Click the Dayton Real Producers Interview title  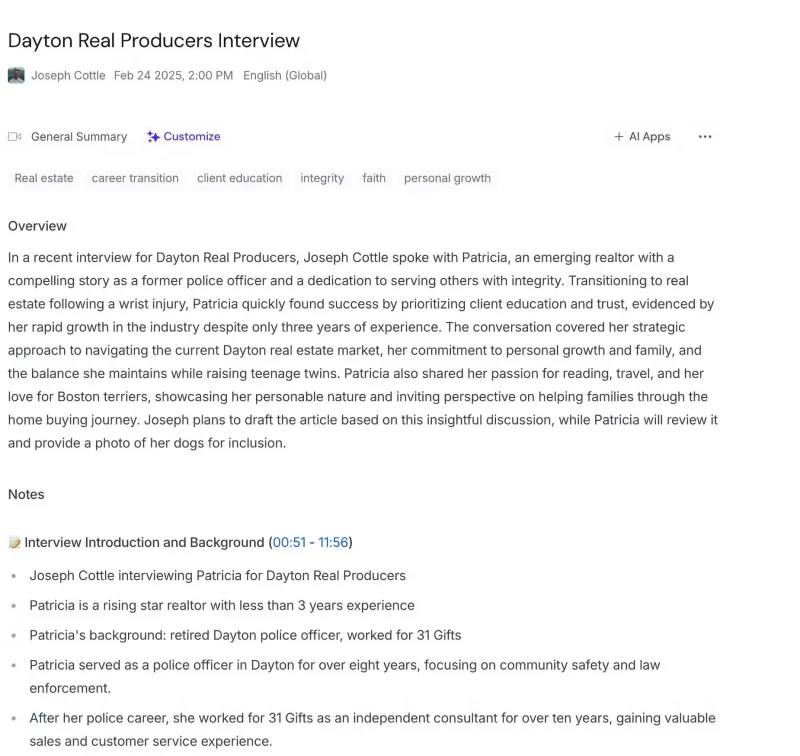154,41
